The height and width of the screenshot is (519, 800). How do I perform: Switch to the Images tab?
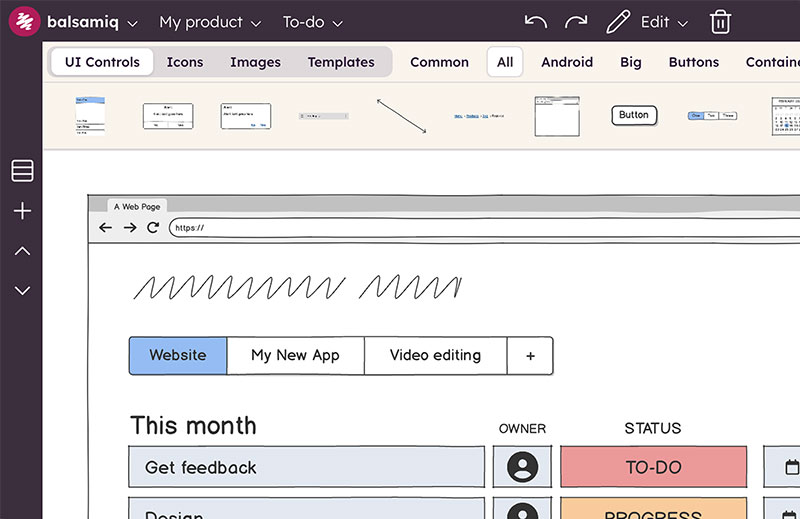pos(255,62)
